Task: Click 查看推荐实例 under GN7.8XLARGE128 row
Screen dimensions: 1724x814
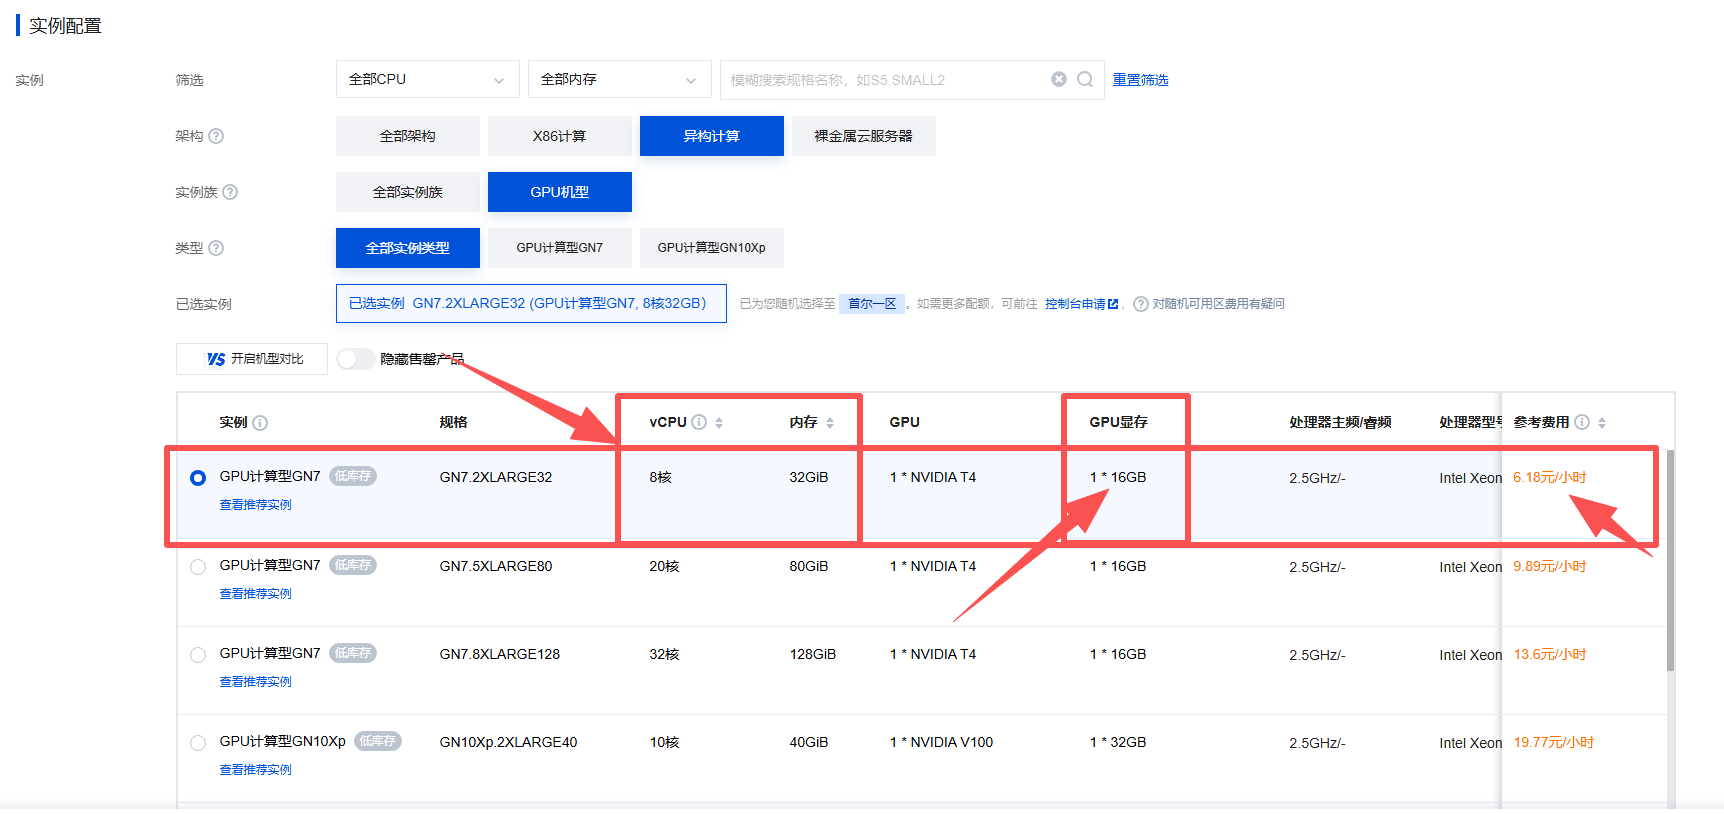Action: click(x=256, y=682)
